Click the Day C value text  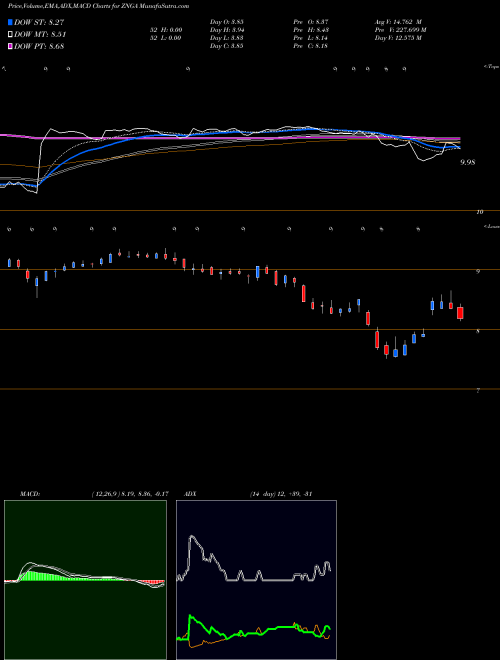coord(227,46)
